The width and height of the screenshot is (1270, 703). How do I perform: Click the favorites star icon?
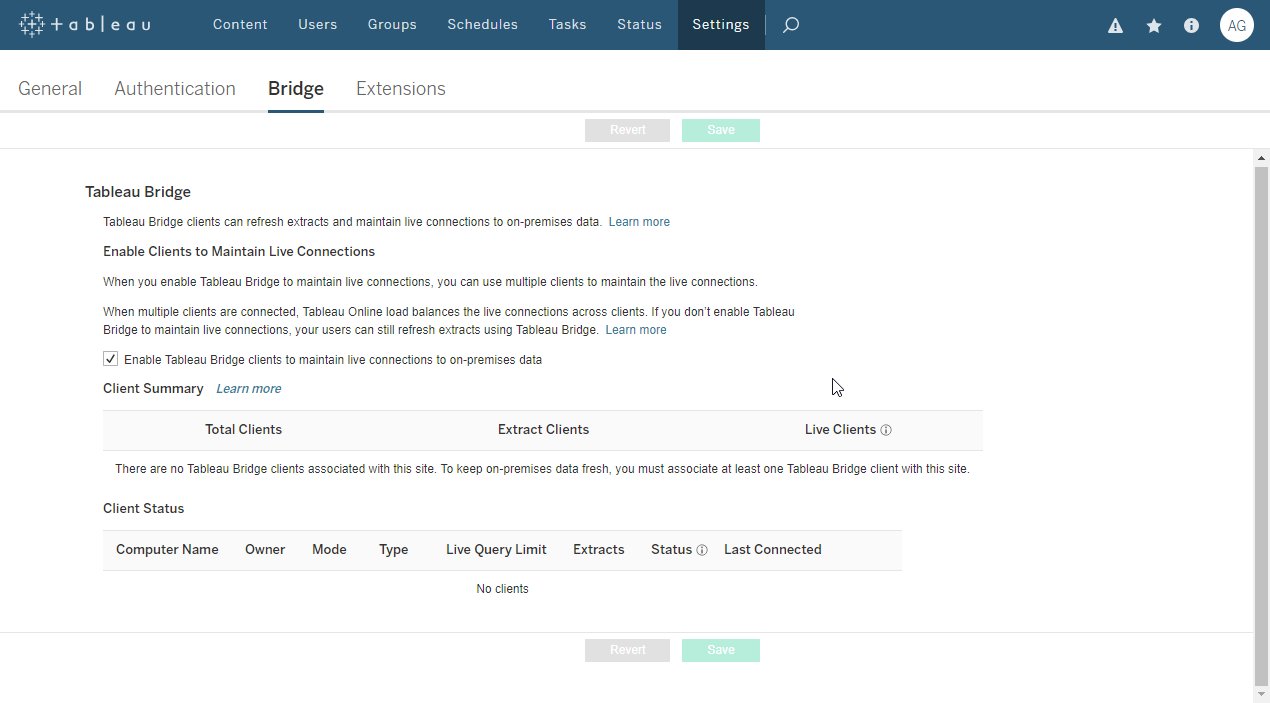pyautogui.click(x=1153, y=25)
